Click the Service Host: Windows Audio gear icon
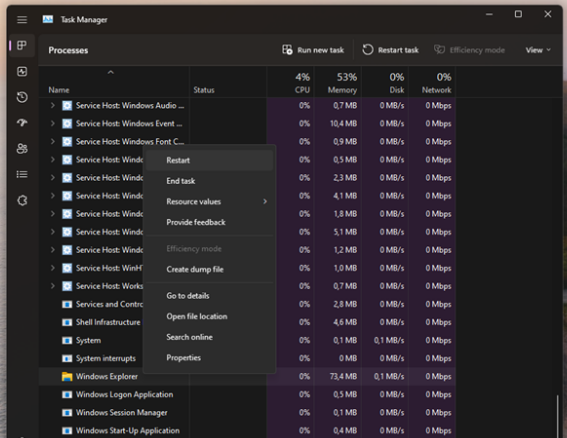The height and width of the screenshot is (438, 567). click(67, 106)
